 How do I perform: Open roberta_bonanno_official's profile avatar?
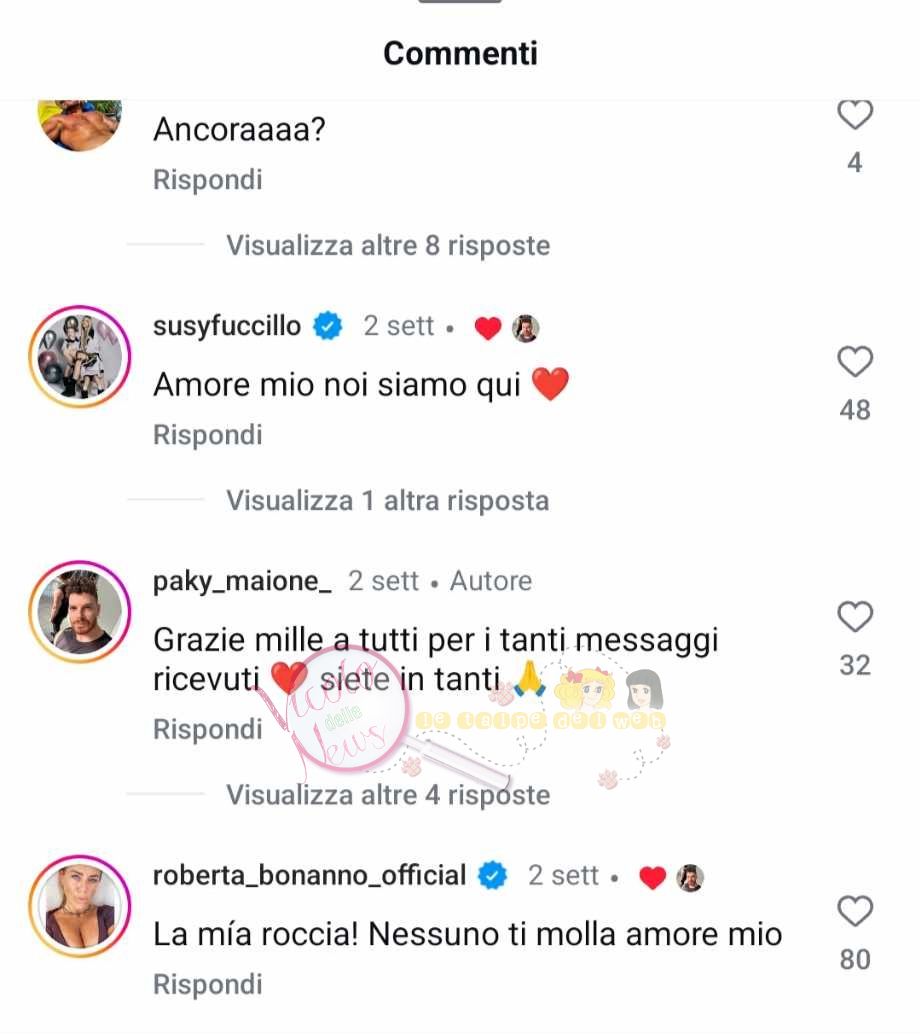tap(80, 907)
